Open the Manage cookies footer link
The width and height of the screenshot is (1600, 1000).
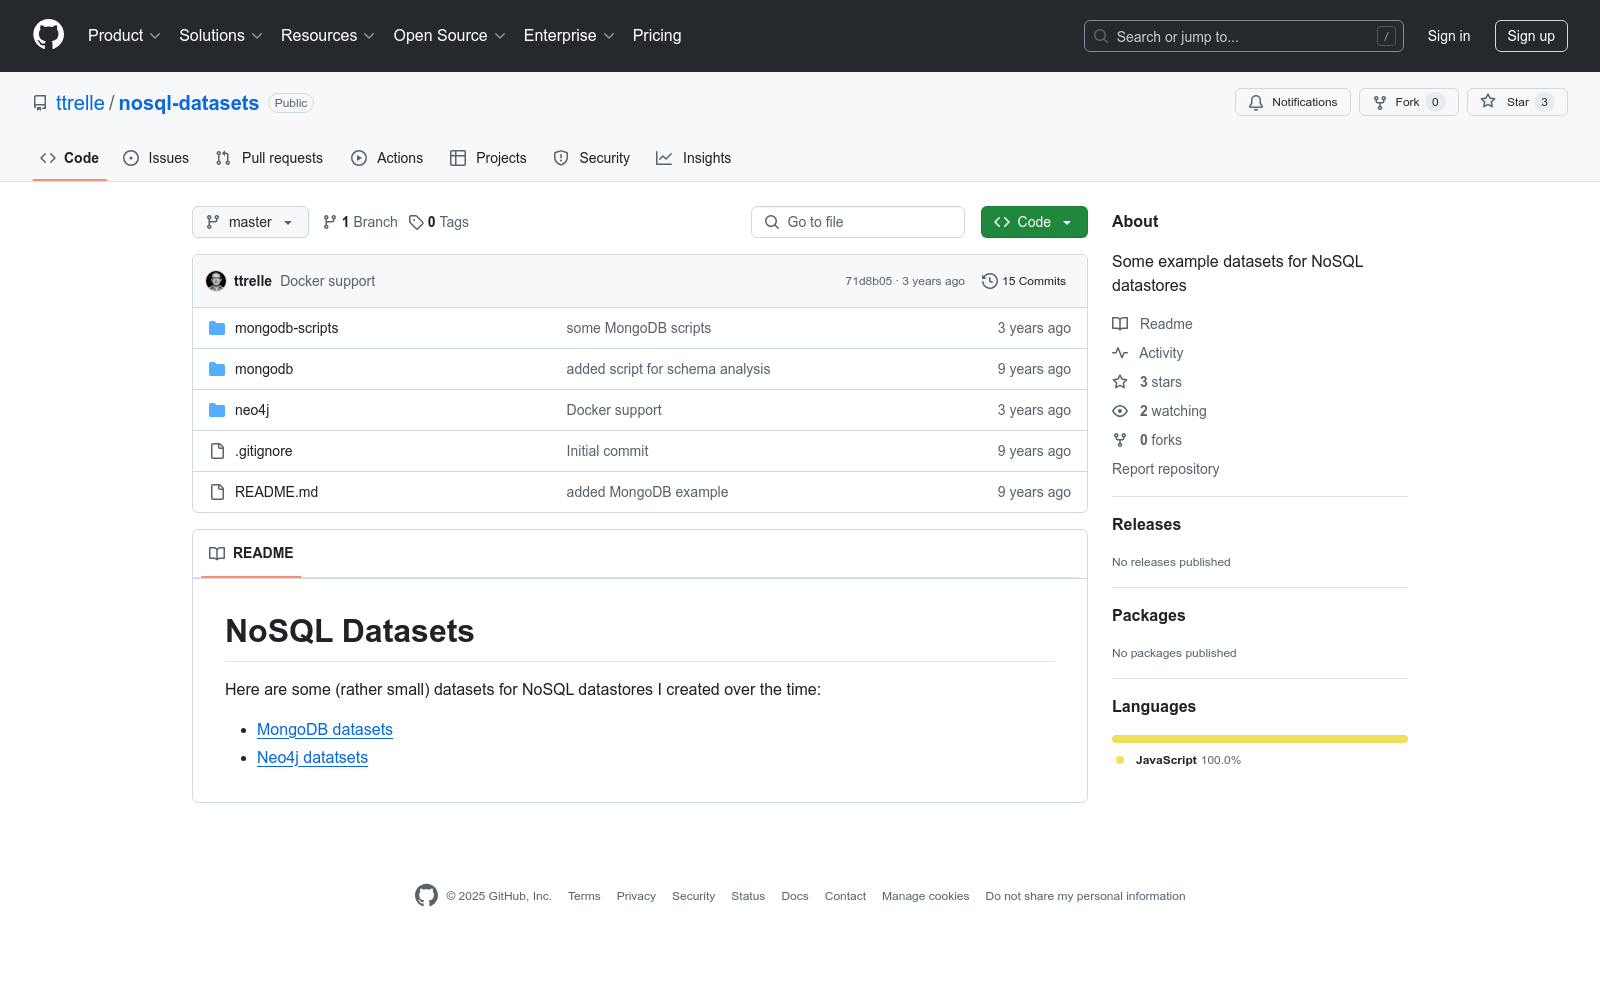coord(925,896)
